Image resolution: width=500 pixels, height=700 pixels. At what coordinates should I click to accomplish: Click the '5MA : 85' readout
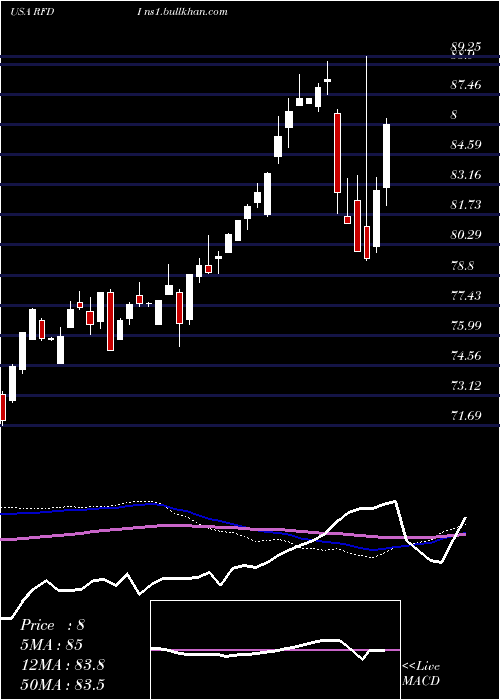(x=52, y=645)
